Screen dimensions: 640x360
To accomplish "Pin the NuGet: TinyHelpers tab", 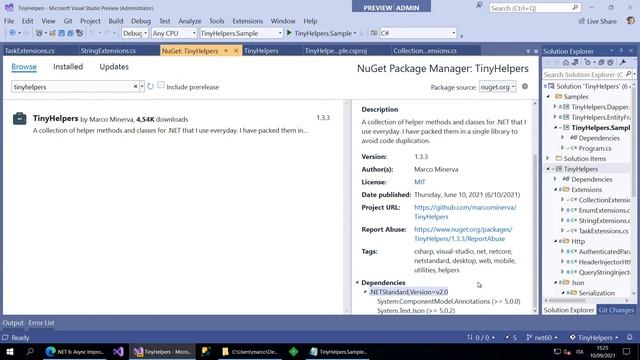I will pyautogui.click(x=226, y=51).
